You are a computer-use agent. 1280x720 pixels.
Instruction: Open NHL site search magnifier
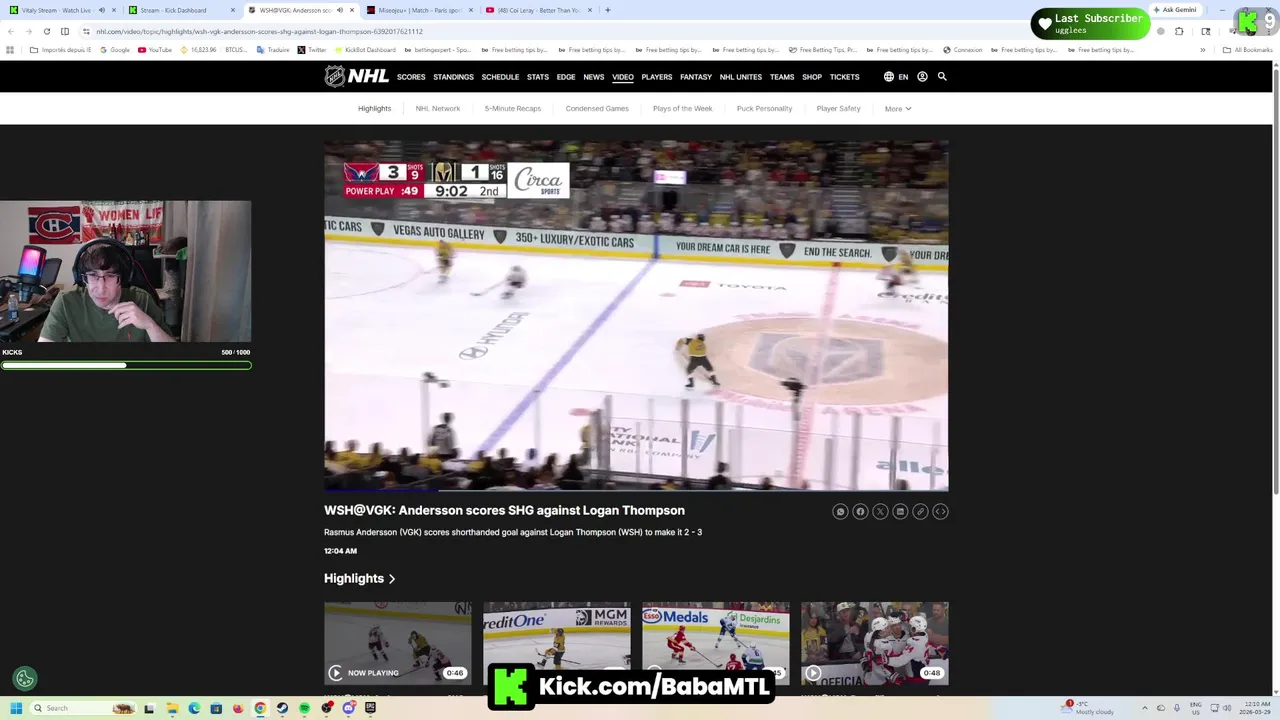pos(942,76)
